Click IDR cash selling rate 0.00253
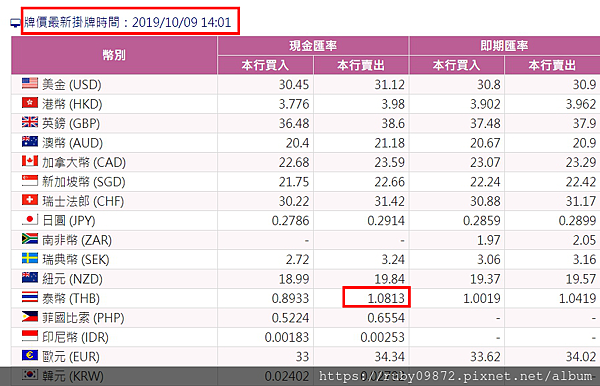This screenshot has width=600, height=386. (383, 337)
